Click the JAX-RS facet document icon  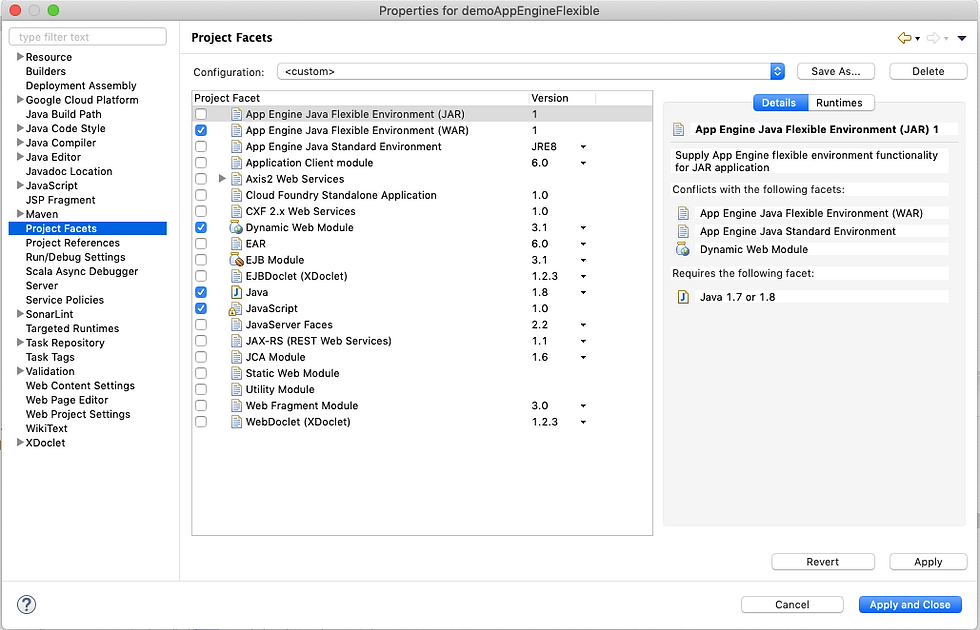click(x=236, y=341)
